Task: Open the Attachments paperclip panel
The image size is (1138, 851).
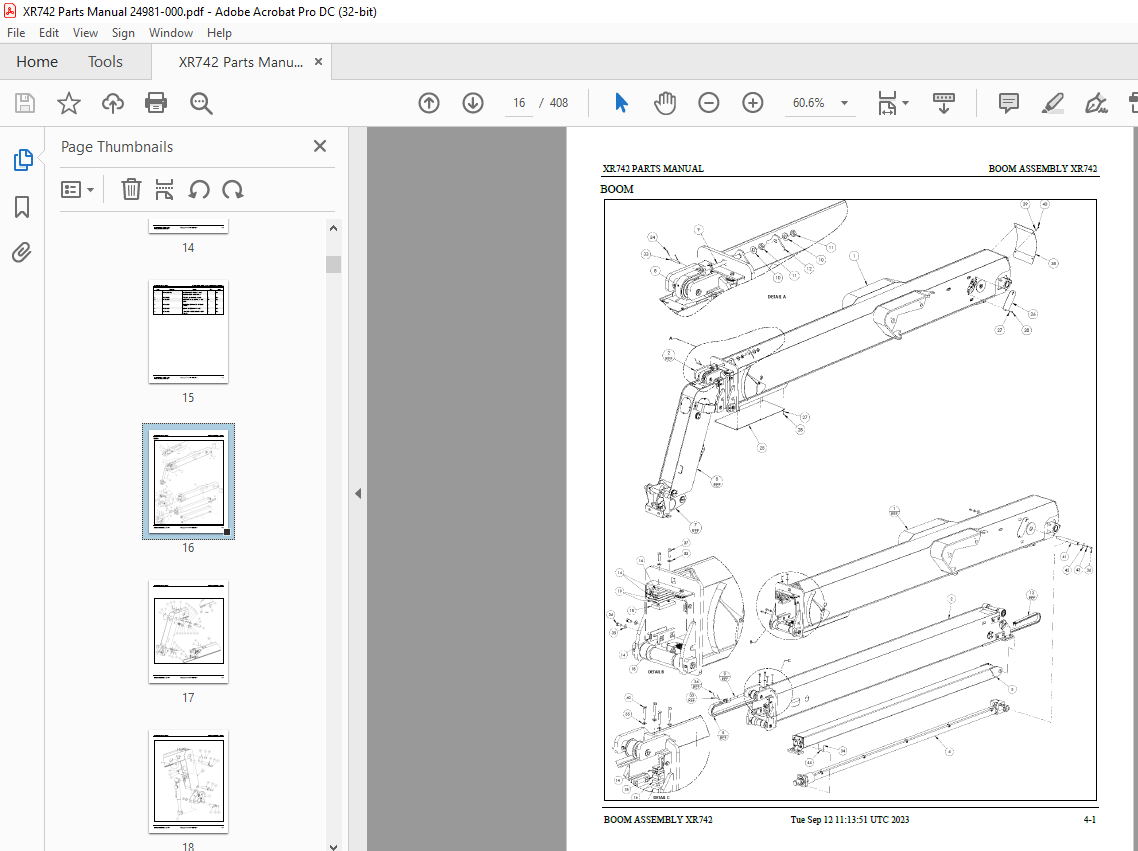Action: 22,252
